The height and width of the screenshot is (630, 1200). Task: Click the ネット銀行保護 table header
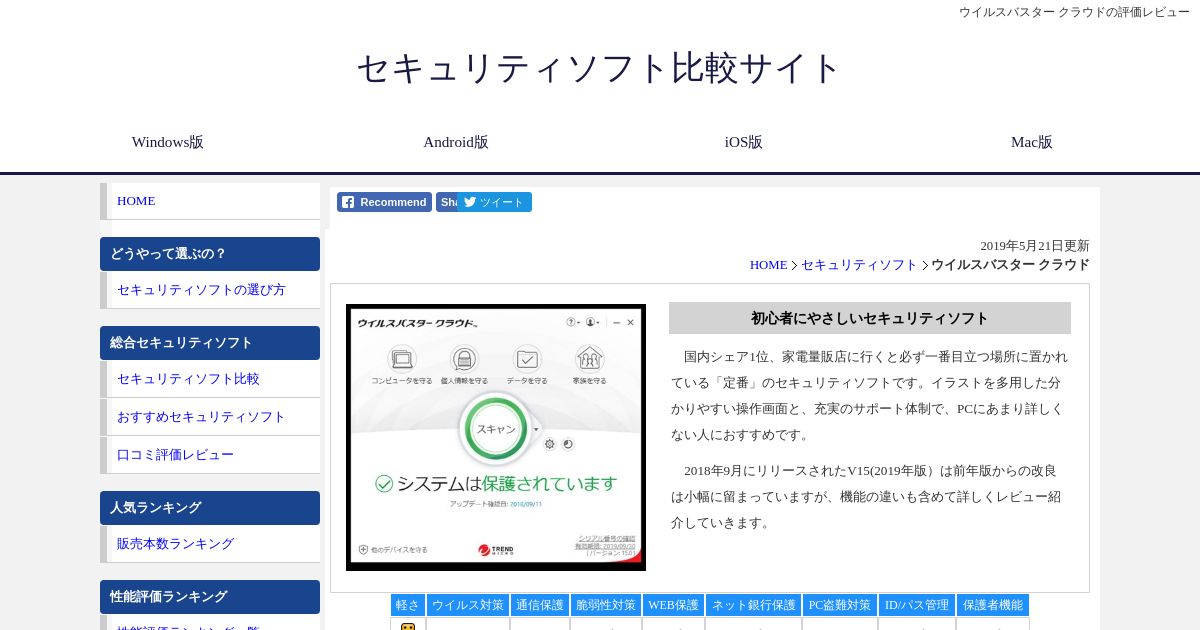[x=754, y=605]
